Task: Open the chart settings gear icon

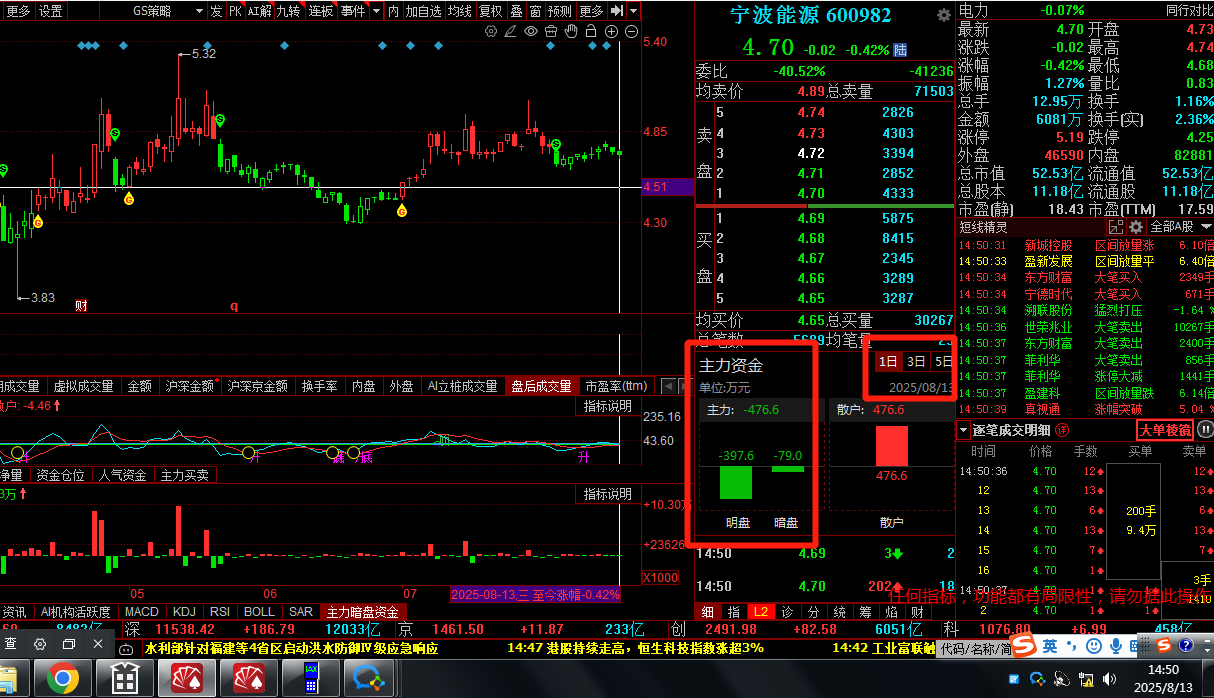Action: coord(491,31)
